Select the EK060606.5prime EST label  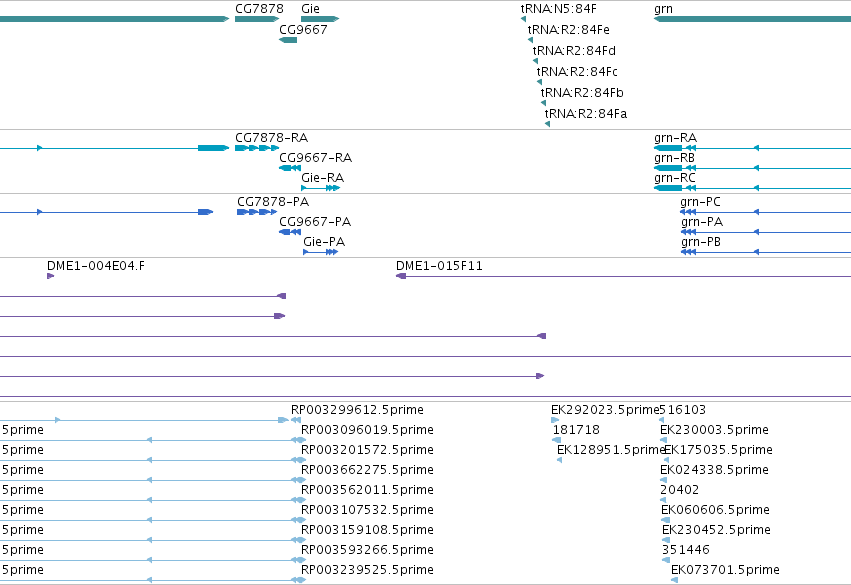pos(715,510)
